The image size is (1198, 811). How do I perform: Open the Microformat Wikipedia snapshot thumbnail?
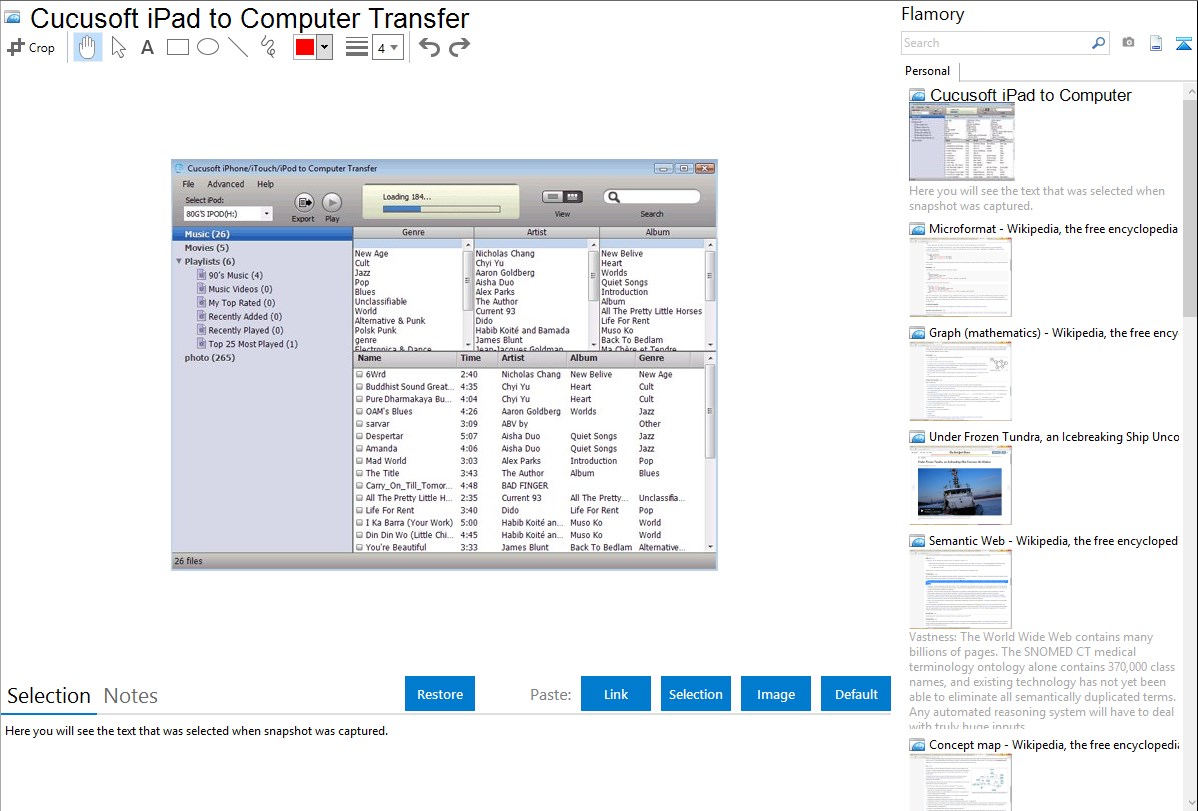tap(960, 277)
